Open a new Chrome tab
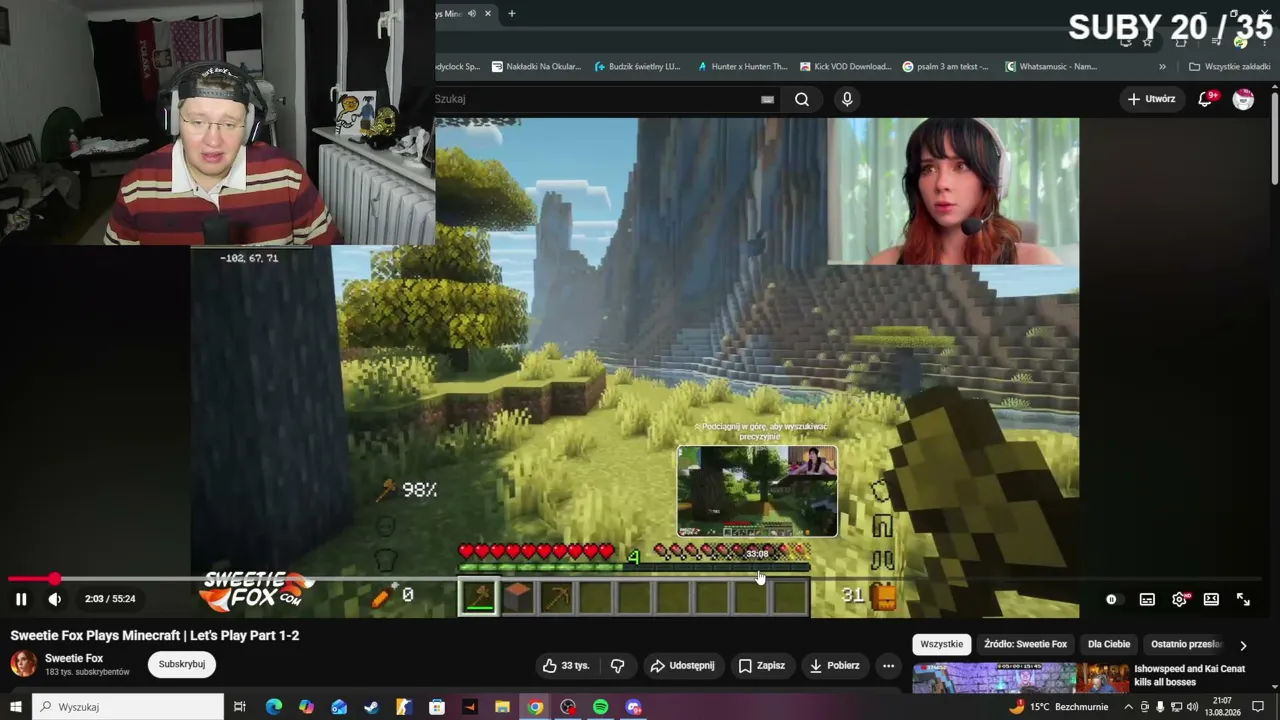This screenshot has height=720, width=1280. click(511, 14)
